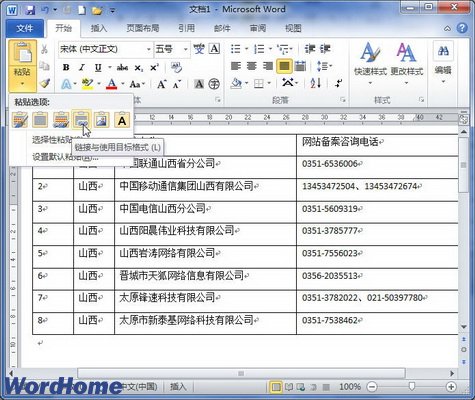Image resolution: width=475 pixels, height=400 pixels.
Task: Click the Save icon in quick access toolbar
Action: pyautogui.click(x=30, y=10)
